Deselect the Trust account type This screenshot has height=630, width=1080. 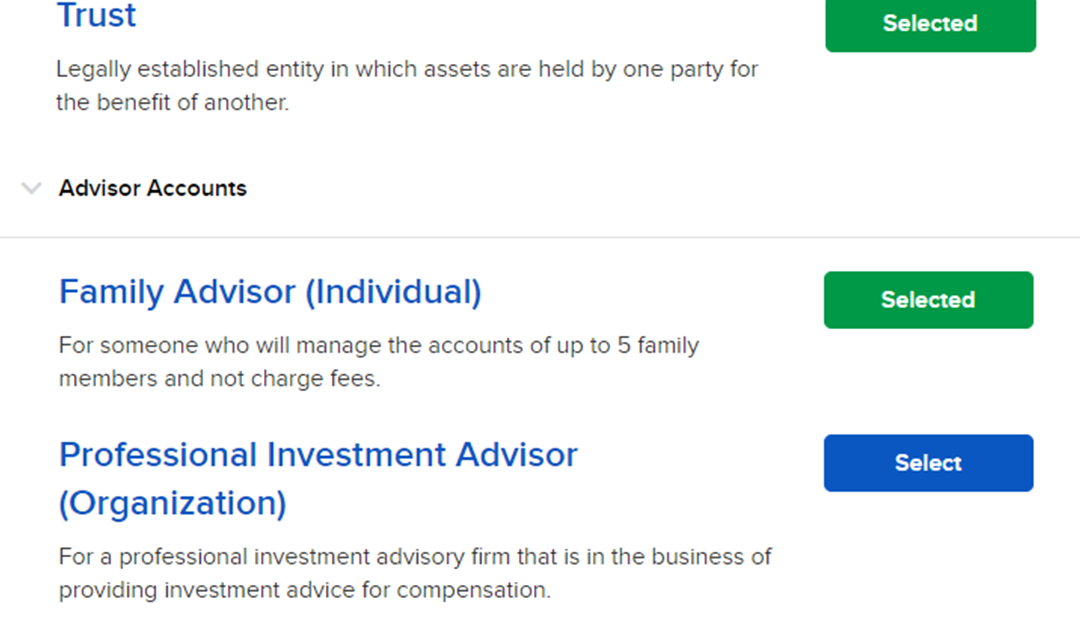(x=930, y=24)
